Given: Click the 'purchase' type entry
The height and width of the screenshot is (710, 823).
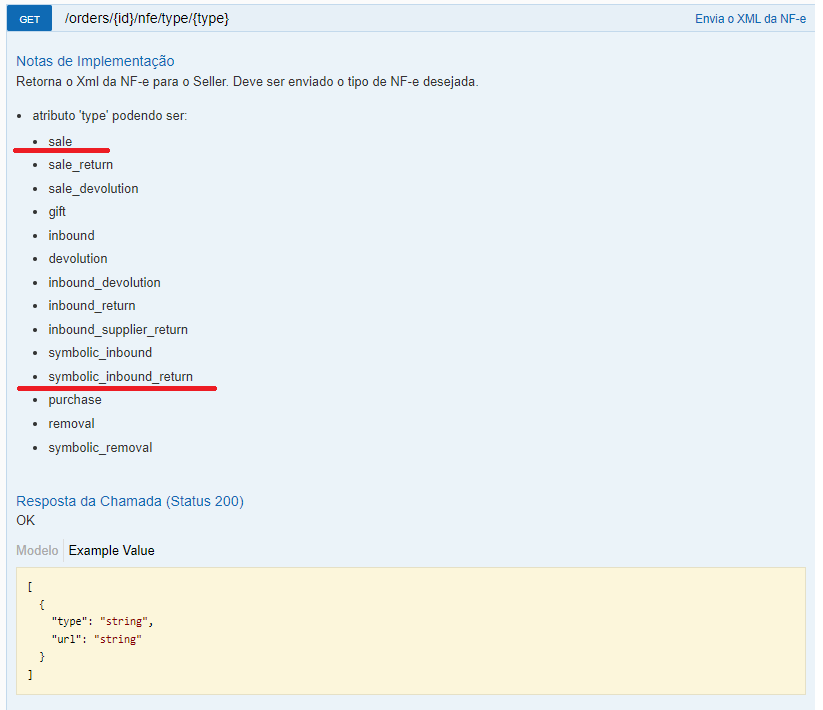Looking at the screenshot, I should click(75, 400).
